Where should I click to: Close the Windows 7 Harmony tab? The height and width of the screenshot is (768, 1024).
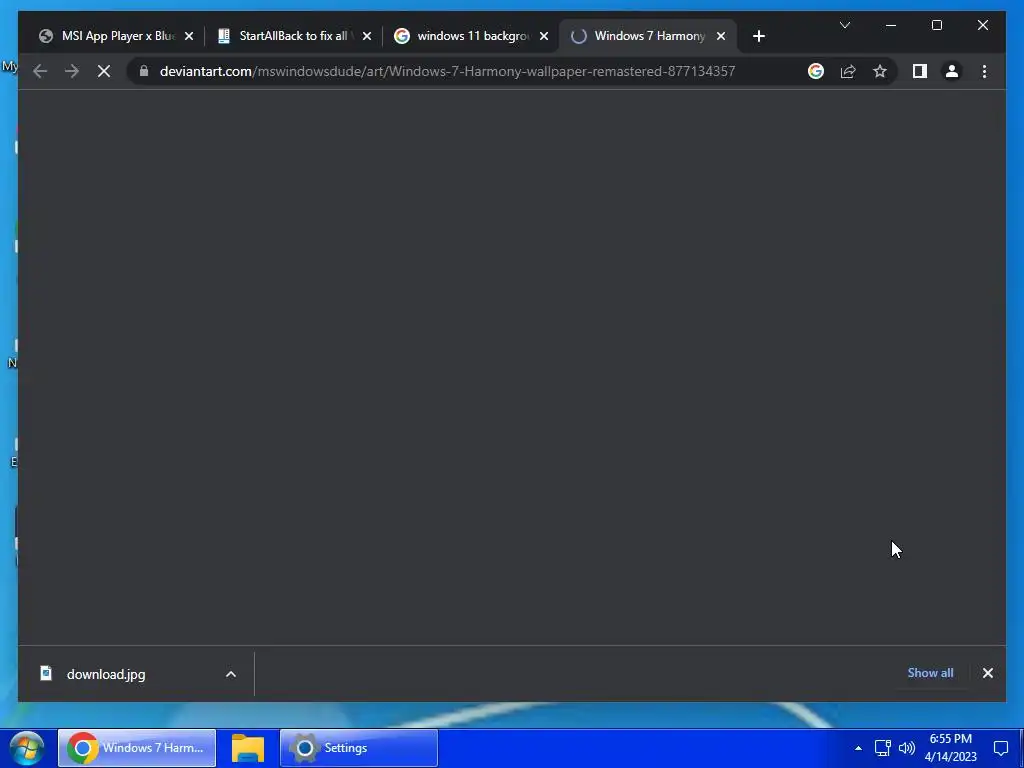coord(721,37)
